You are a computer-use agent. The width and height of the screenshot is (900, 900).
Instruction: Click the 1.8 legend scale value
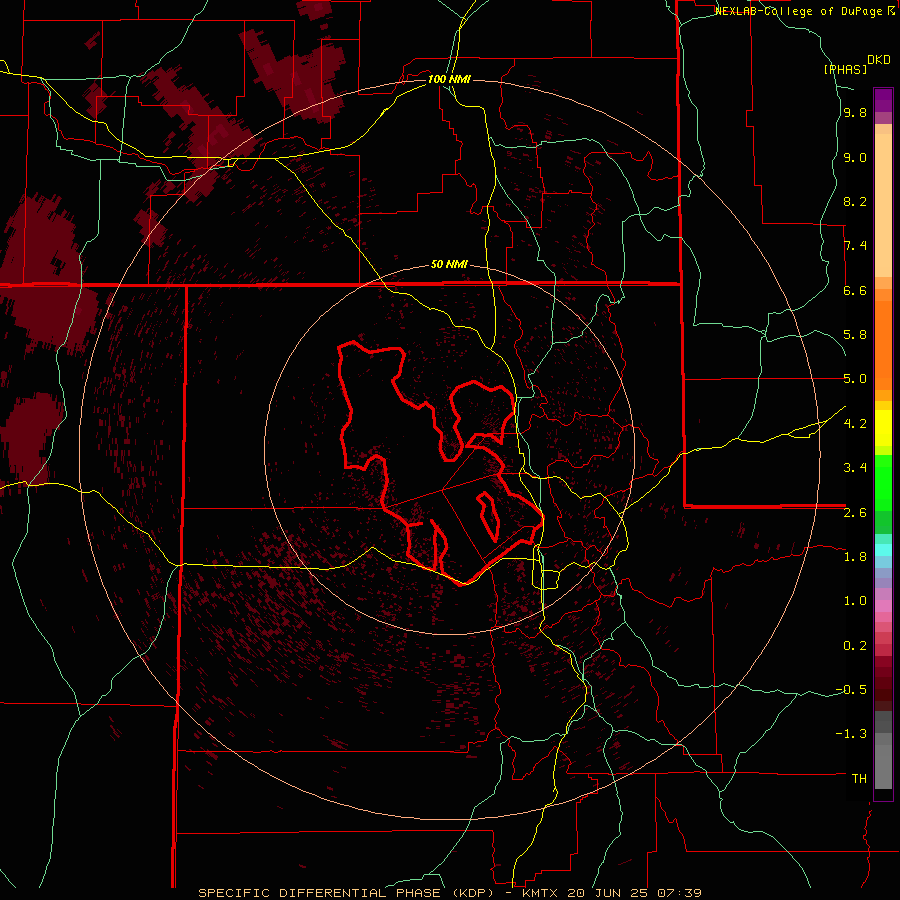(855, 557)
